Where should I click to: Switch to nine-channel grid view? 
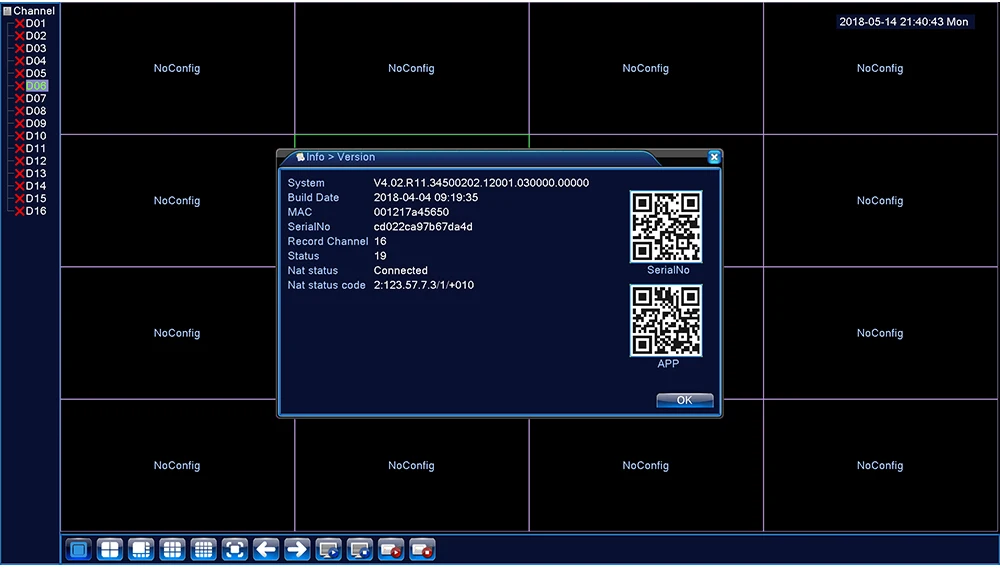[172, 550]
